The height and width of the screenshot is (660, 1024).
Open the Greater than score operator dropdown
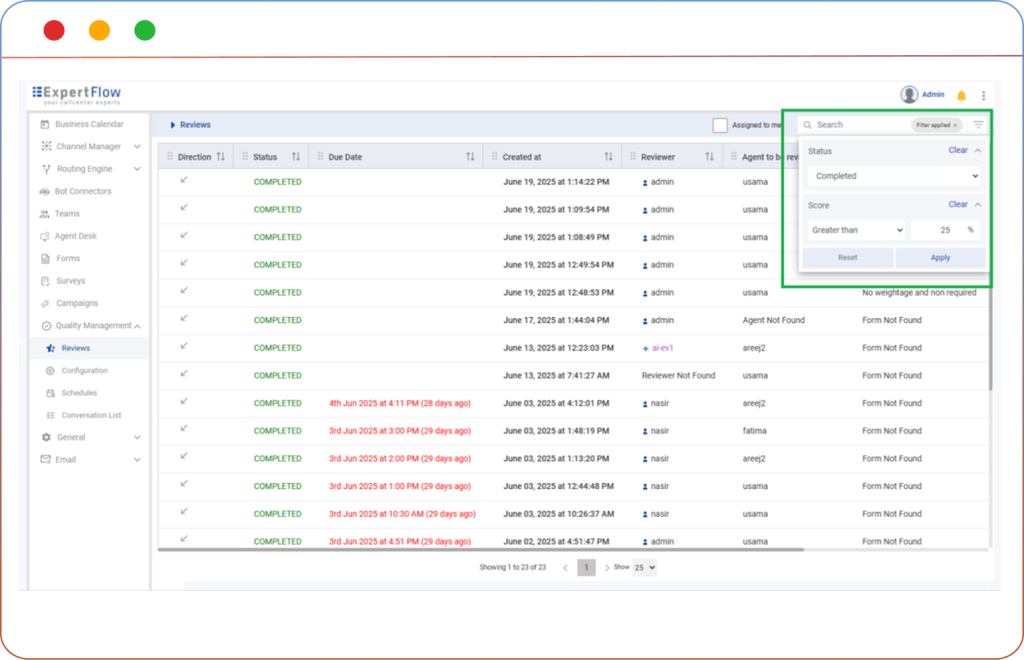[x=856, y=230]
